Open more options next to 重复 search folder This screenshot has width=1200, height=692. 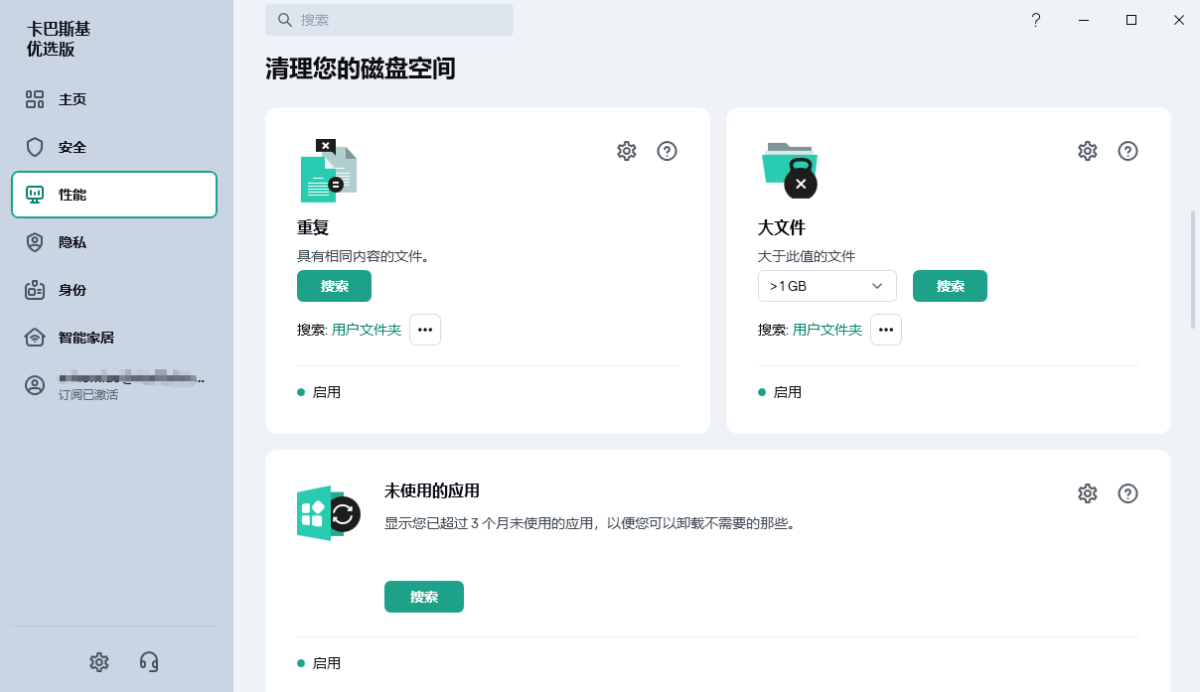tap(425, 329)
